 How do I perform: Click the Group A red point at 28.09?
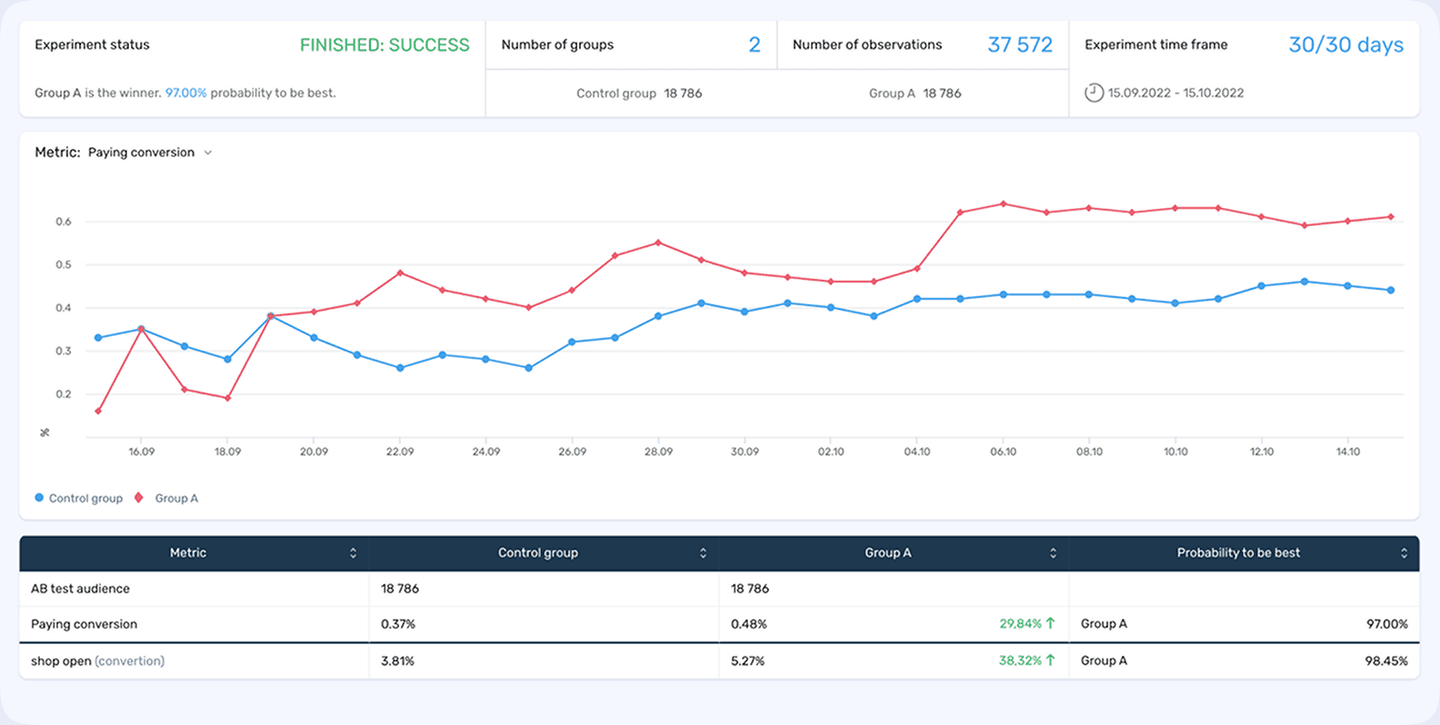click(658, 242)
